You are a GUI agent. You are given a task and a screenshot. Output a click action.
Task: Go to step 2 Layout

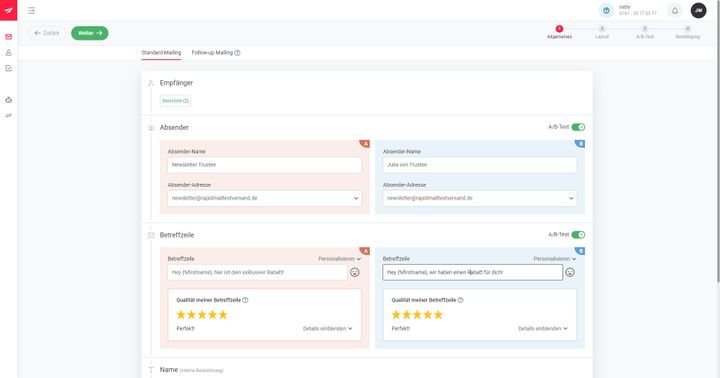pos(602,32)
